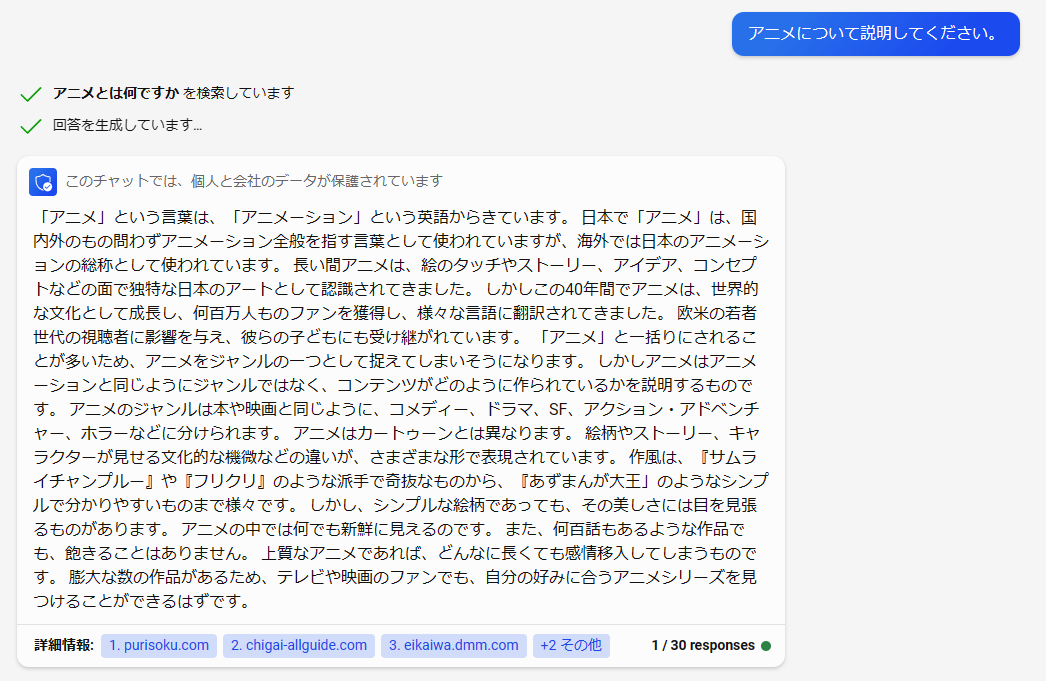The height and width of the screenshot is (681, 1046).
Task: Click the search status text アニメとは何ですか を検索しています
Action: coord(173,93)
